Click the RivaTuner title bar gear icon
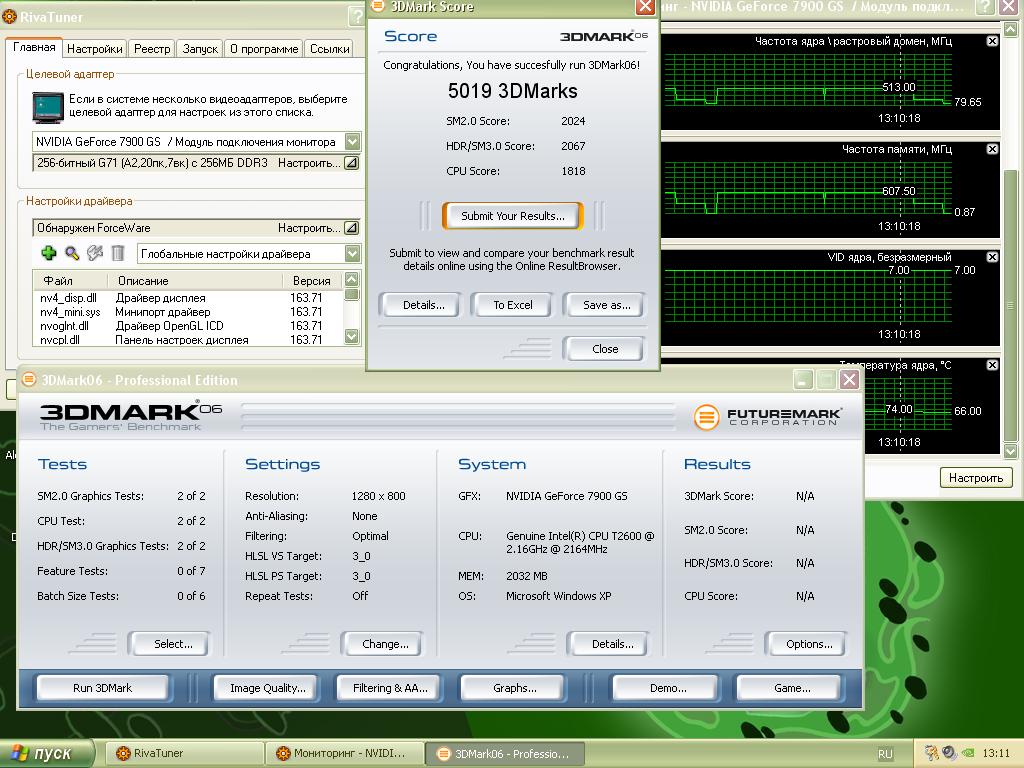The image size is (1024, 768). pos(9,16)
